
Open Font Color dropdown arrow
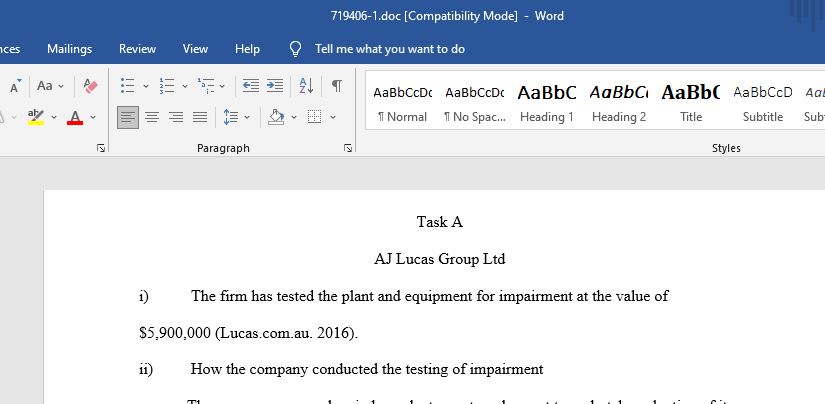tap(93, 117)
